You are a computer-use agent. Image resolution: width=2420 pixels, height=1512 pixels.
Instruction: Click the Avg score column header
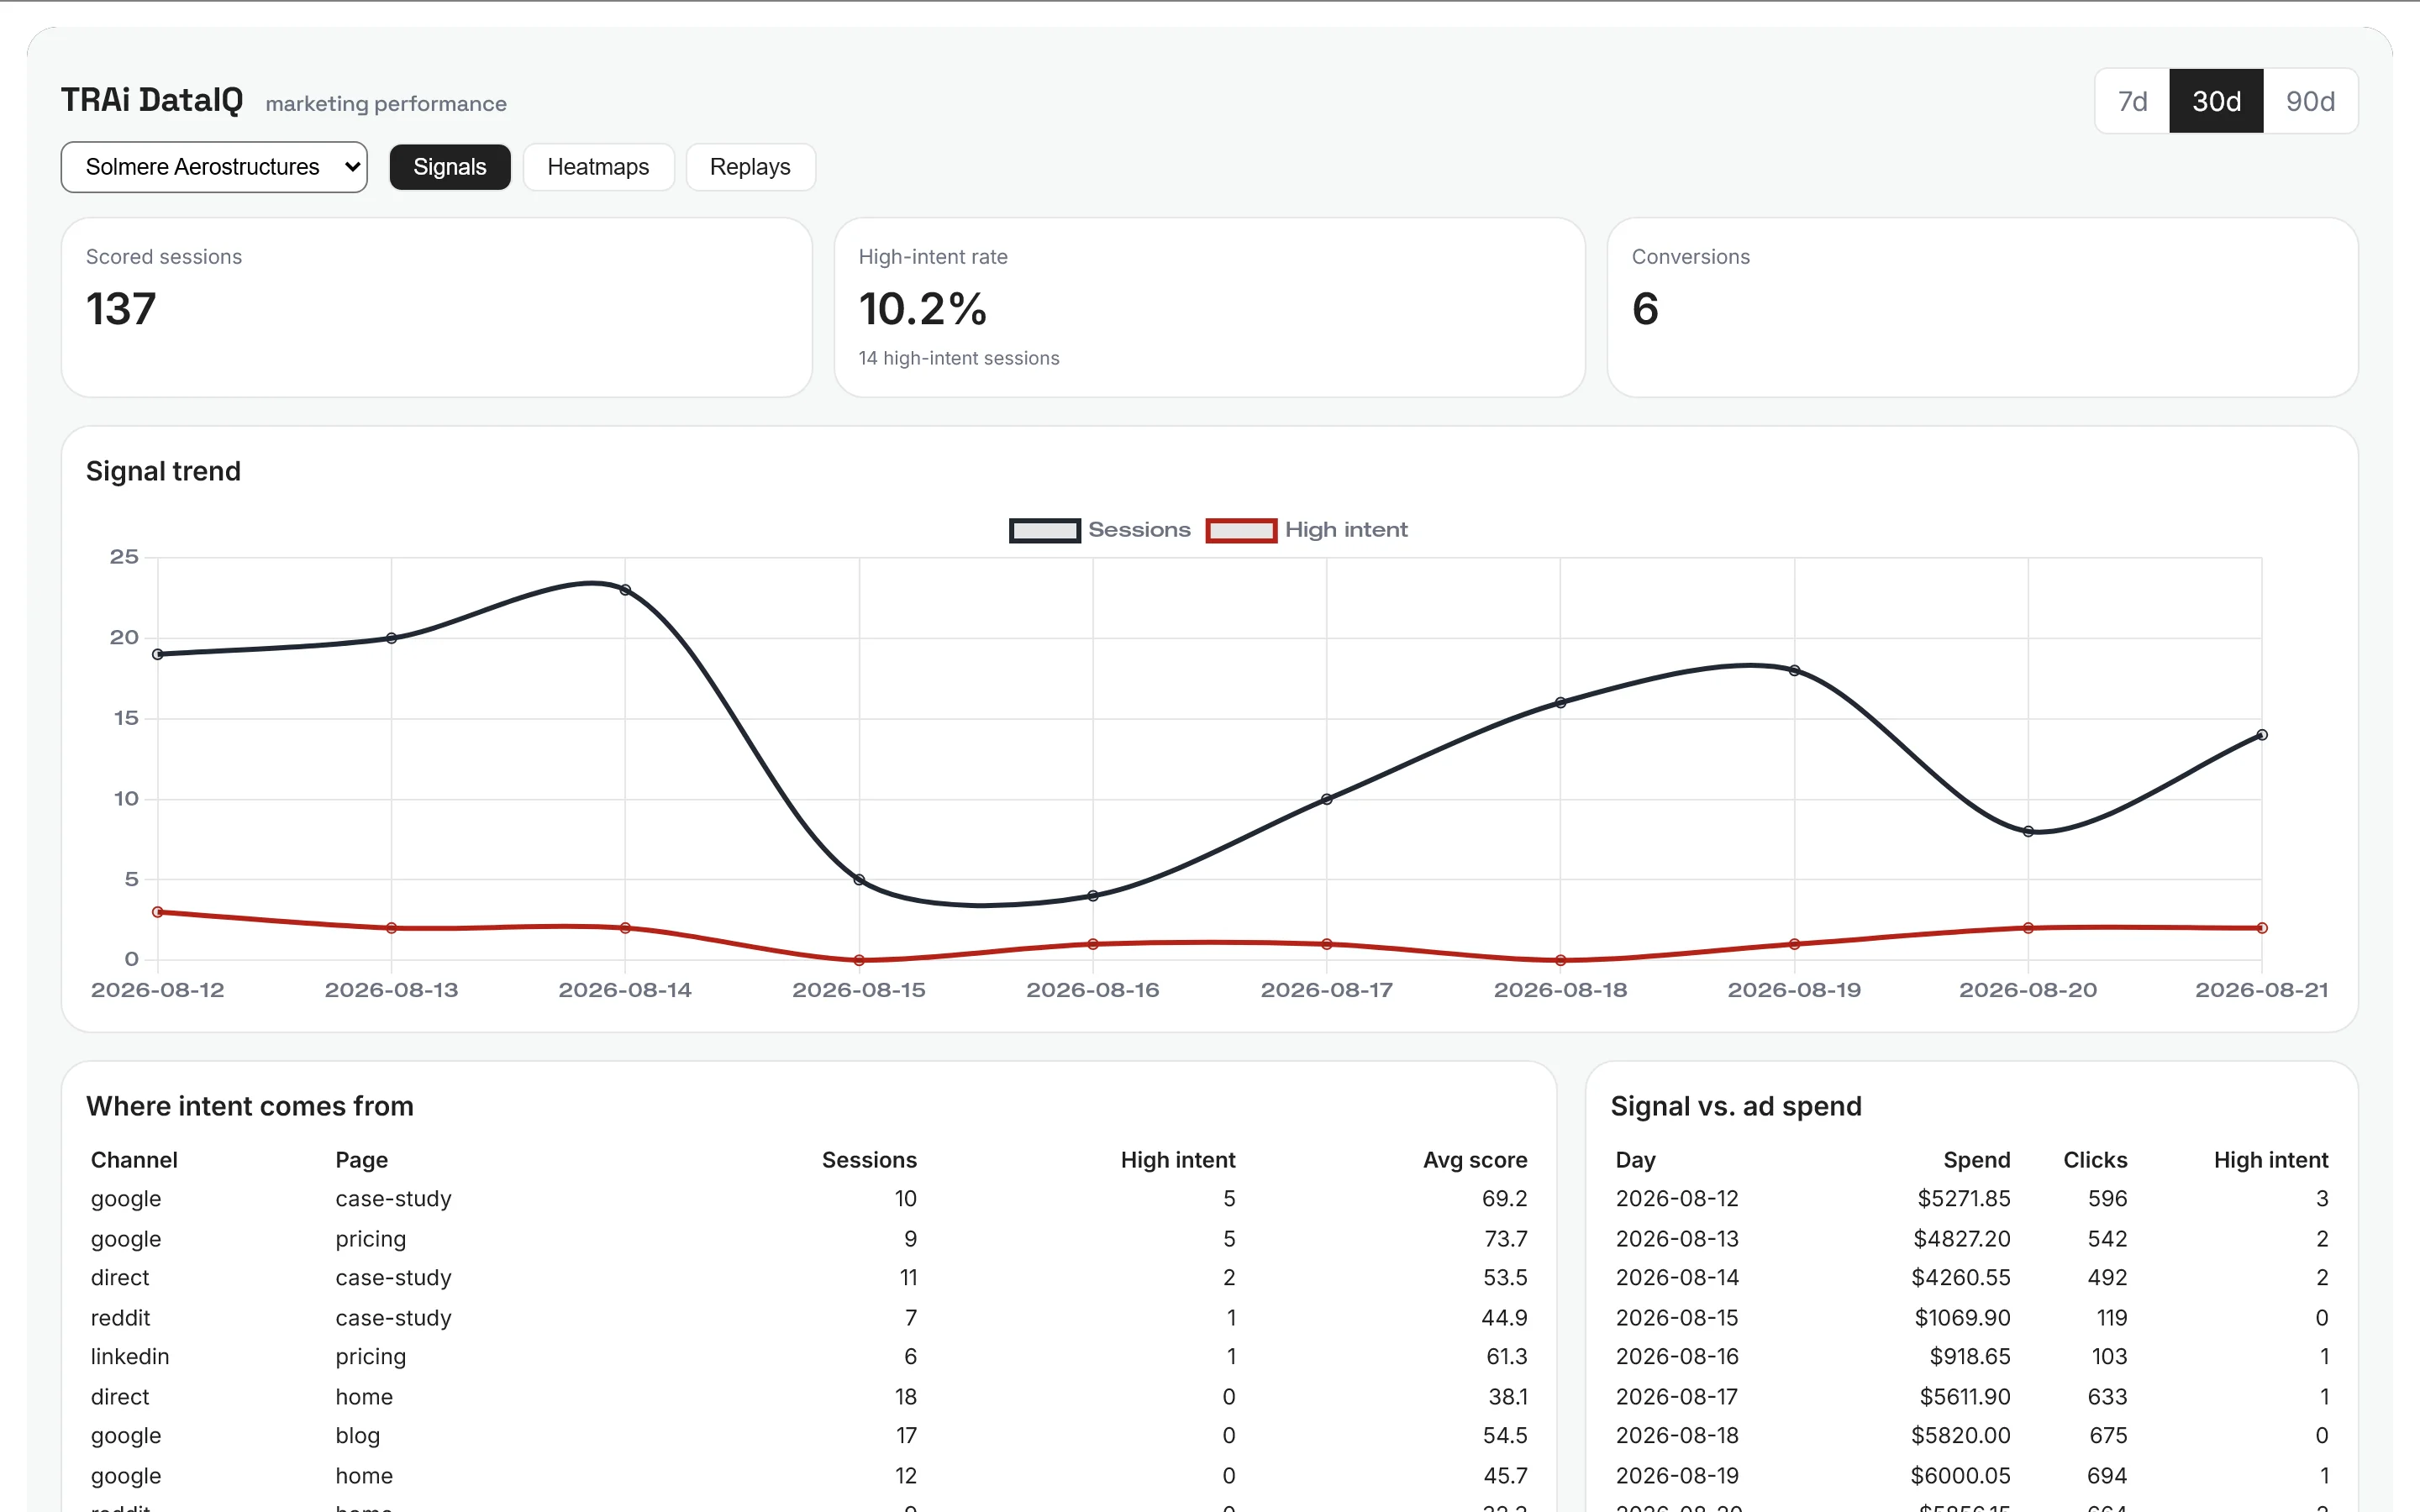point(1475,1160)
